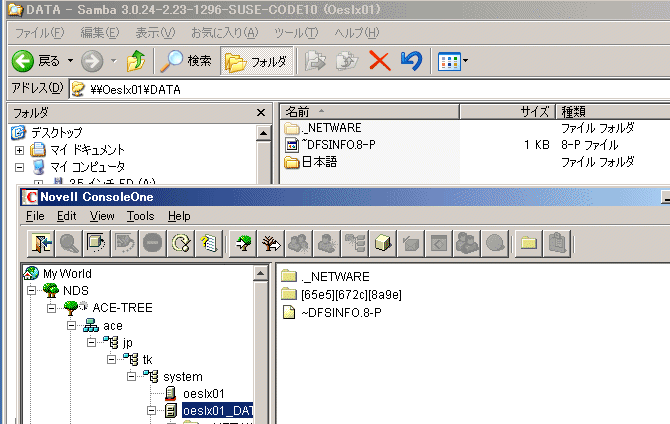The width and height of the screenshot is (670, 424).
Task: Open the 編集(E) menu in Explorer
Action: (x=100, y=32)
